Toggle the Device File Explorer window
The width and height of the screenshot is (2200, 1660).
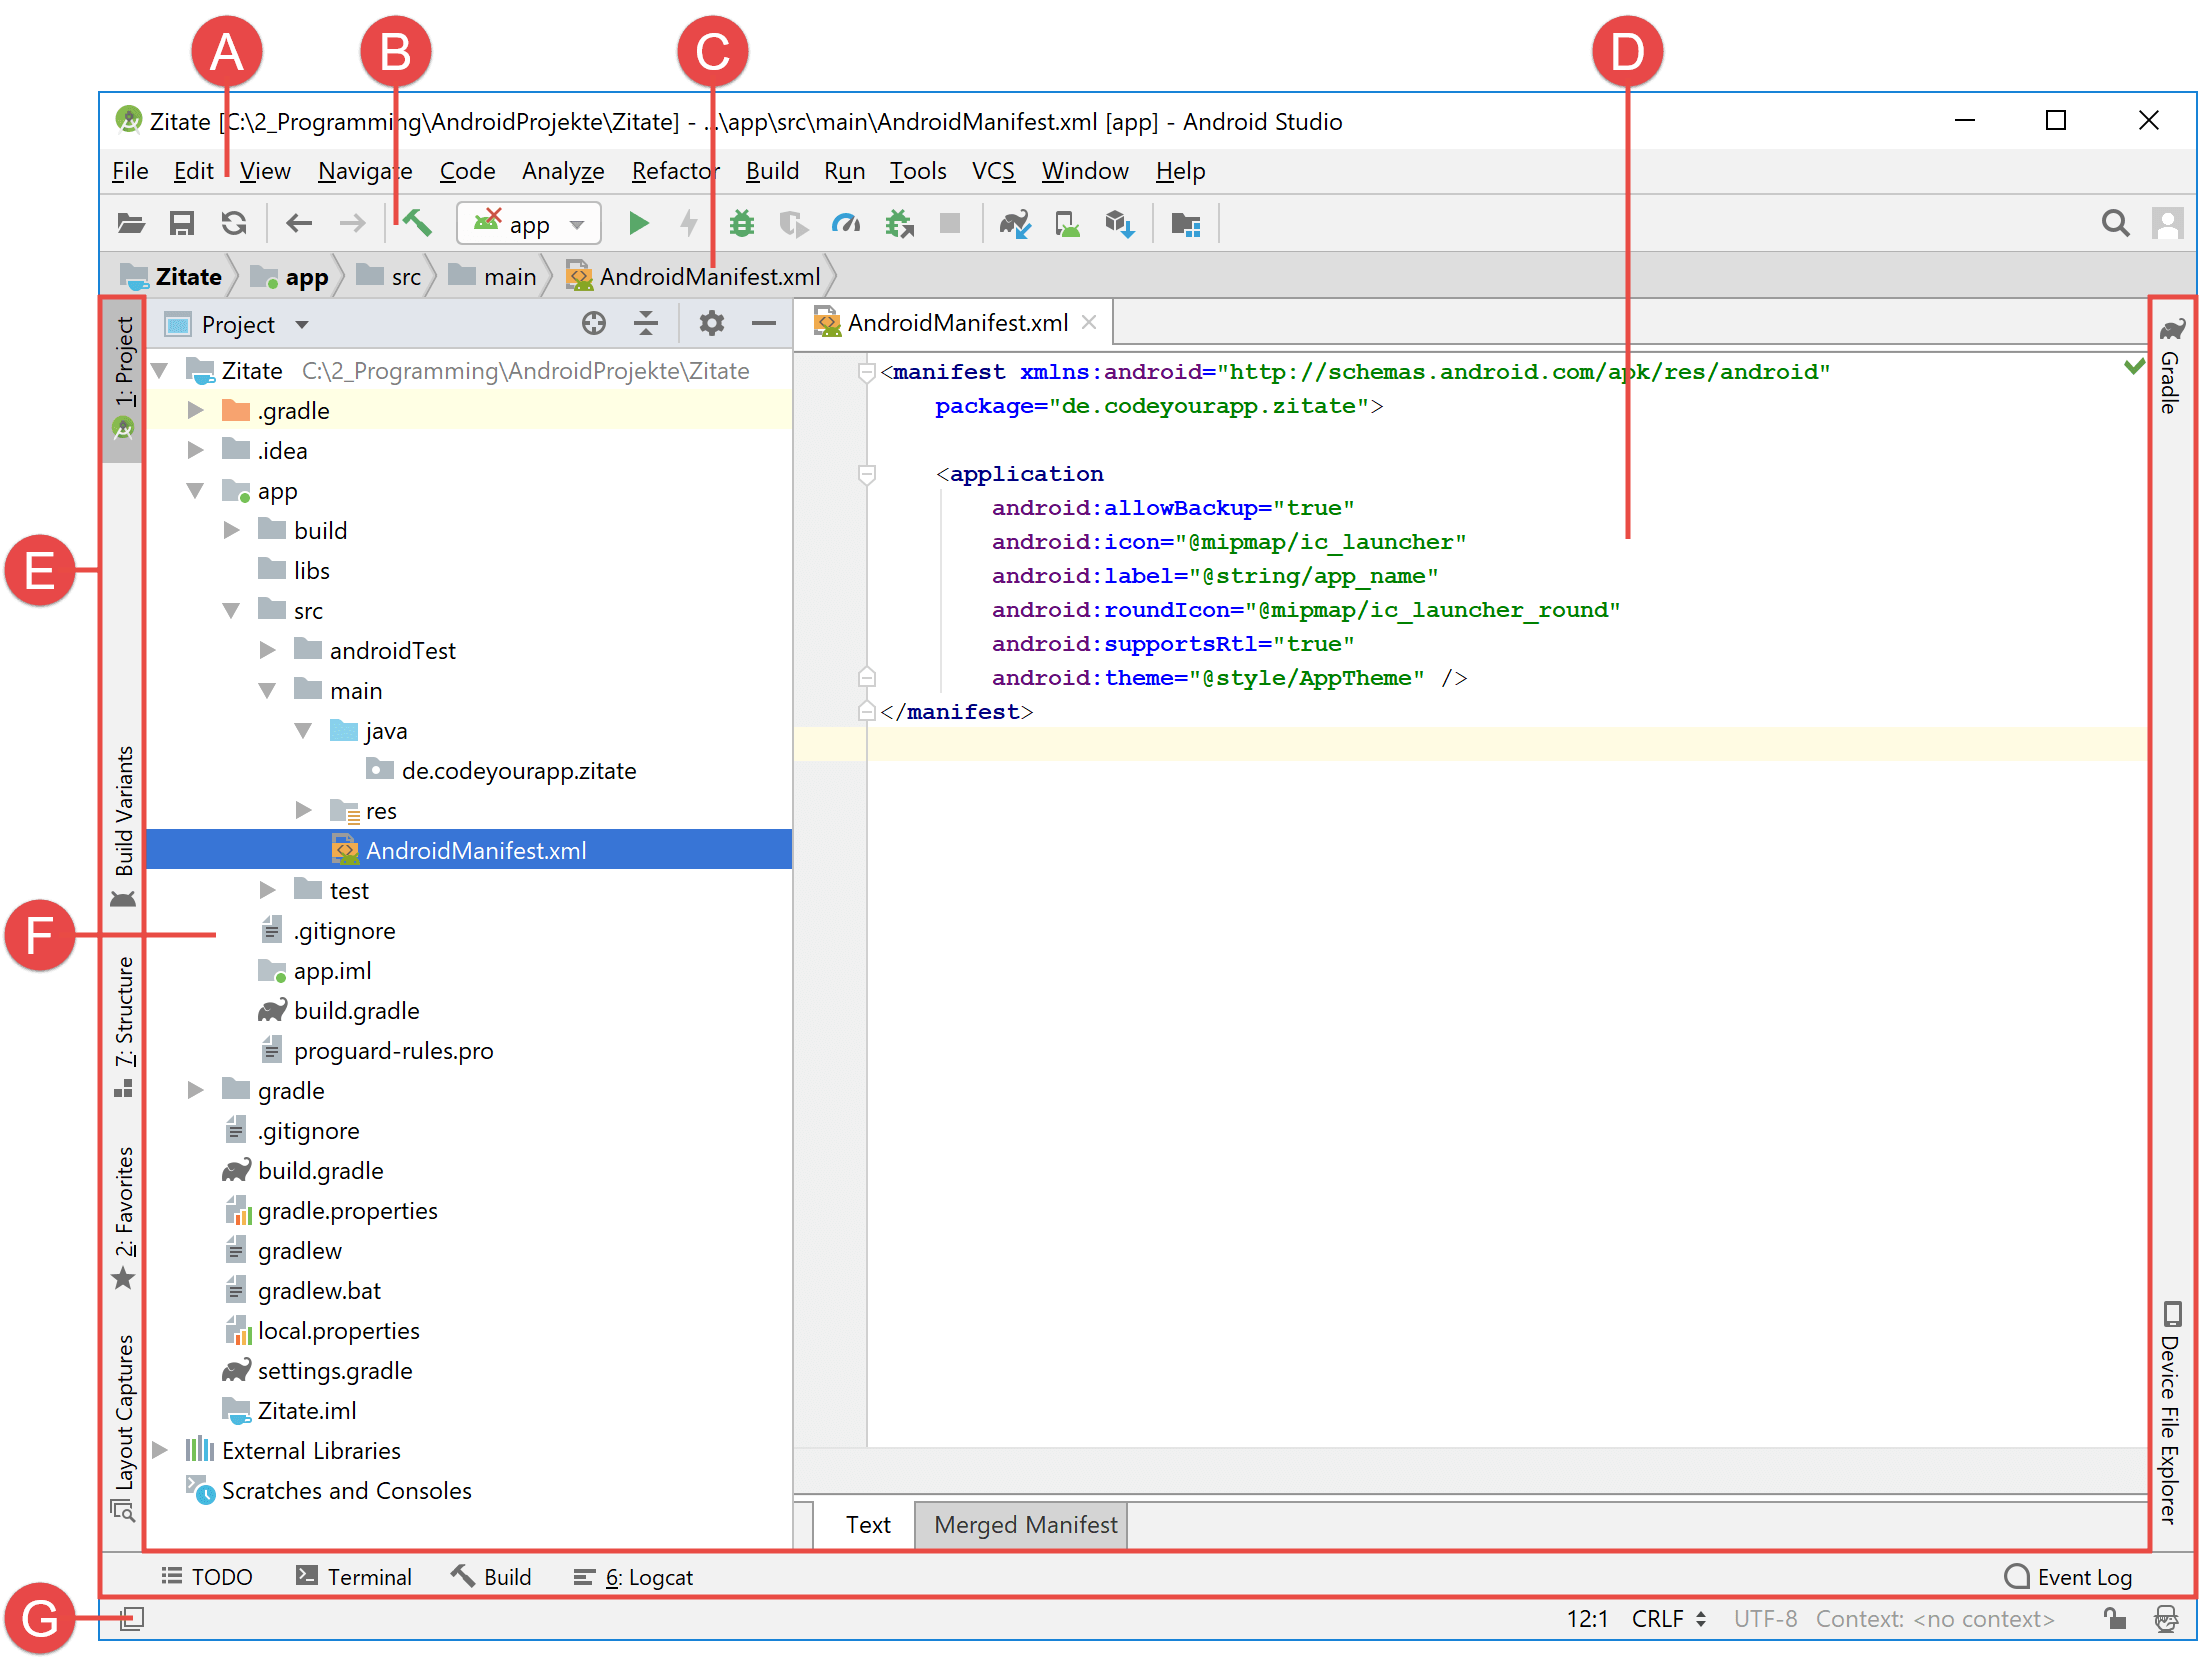[2170, 1412]
